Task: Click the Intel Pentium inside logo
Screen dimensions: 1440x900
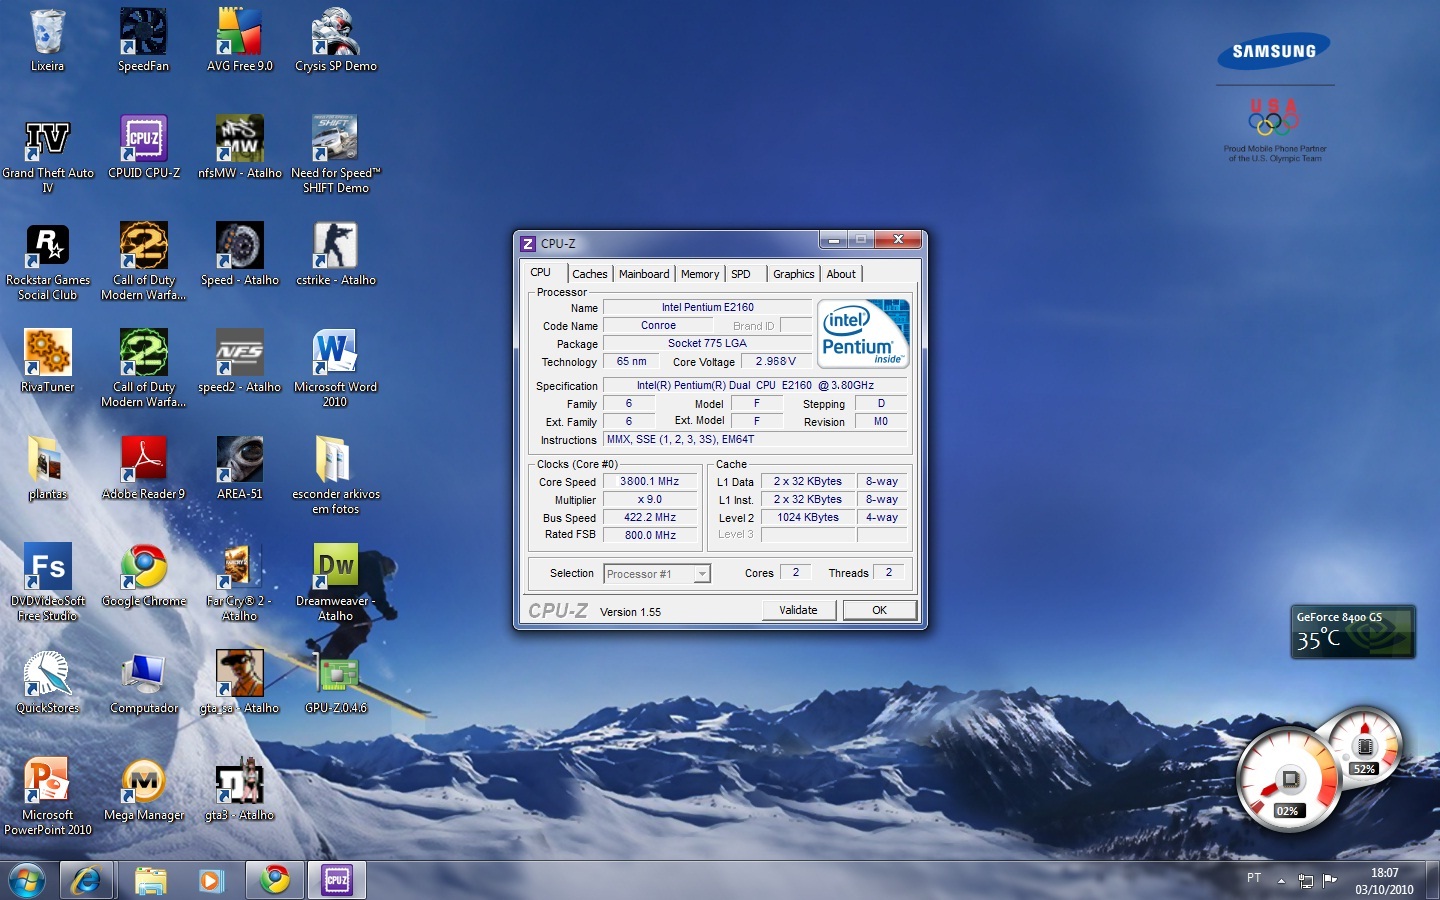Action: (863, 334)
